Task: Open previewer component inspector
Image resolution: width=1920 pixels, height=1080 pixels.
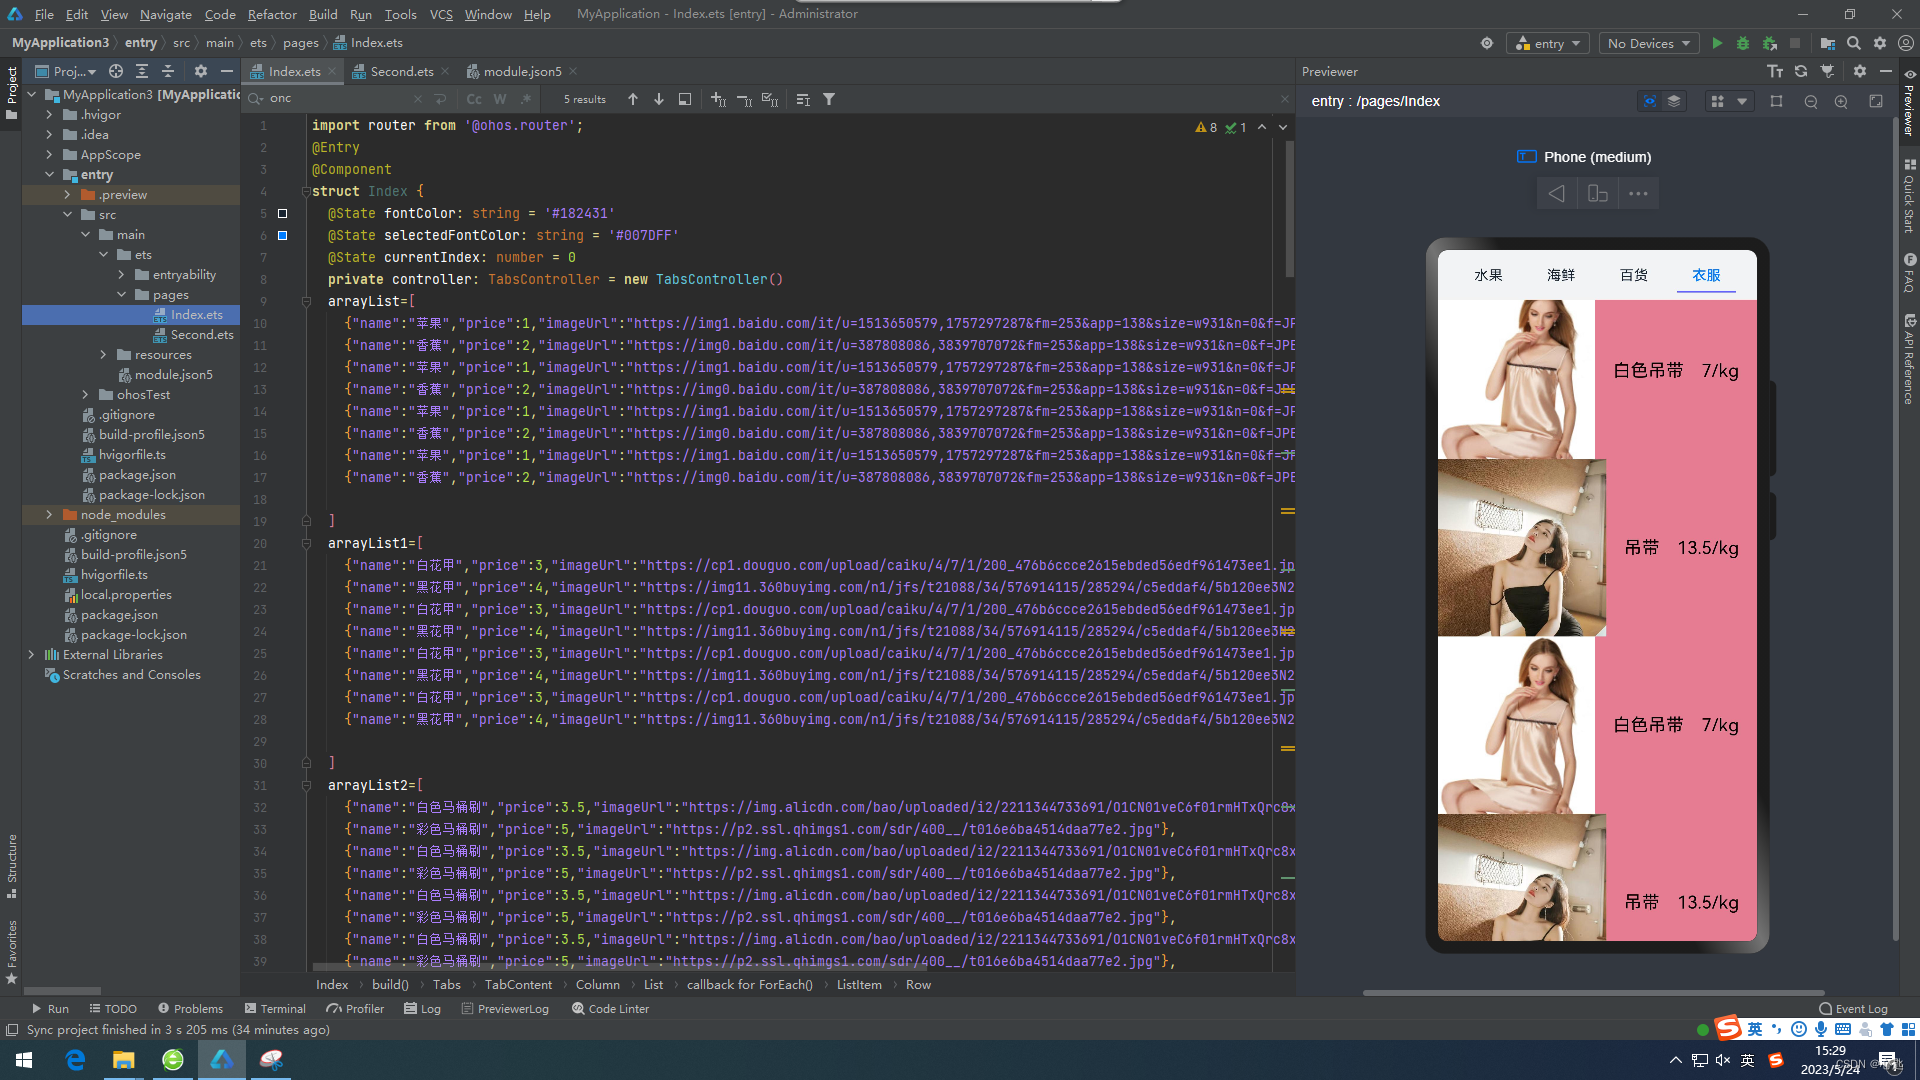Action: pyautogui.click(x=1649, y=101)
